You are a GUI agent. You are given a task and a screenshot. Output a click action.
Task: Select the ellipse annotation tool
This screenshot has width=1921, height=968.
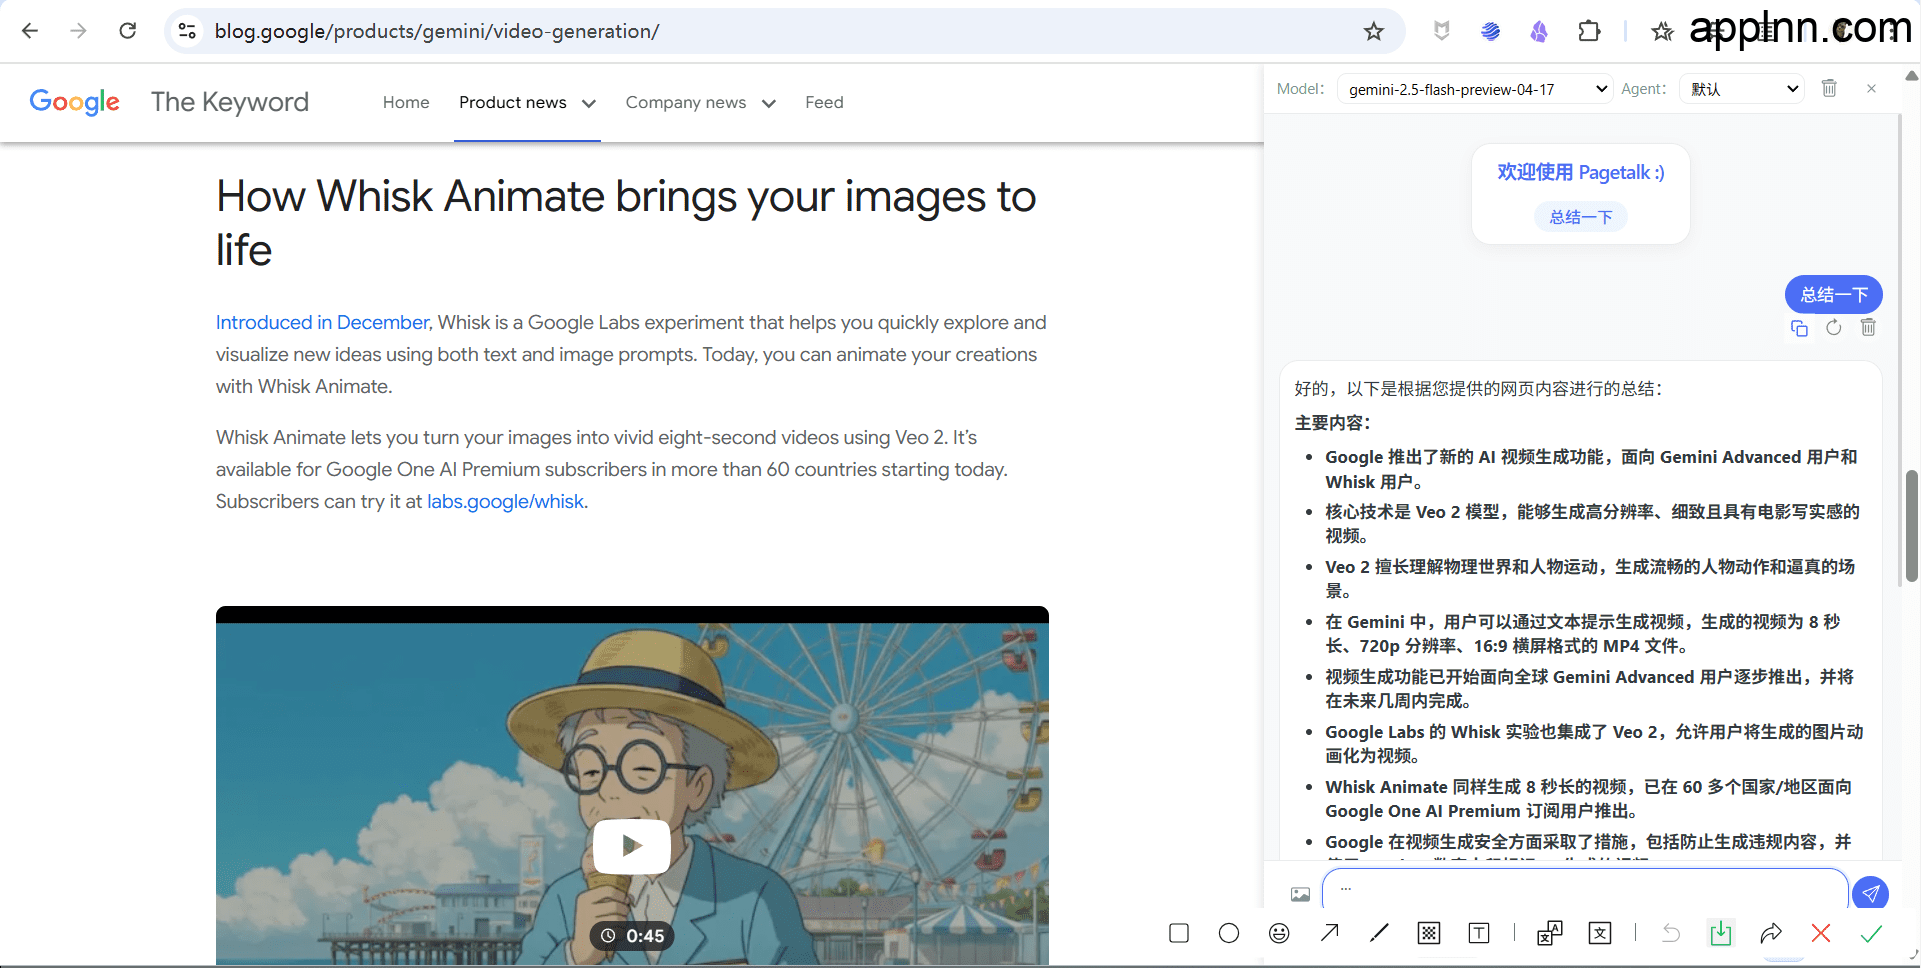point(1229,933)
